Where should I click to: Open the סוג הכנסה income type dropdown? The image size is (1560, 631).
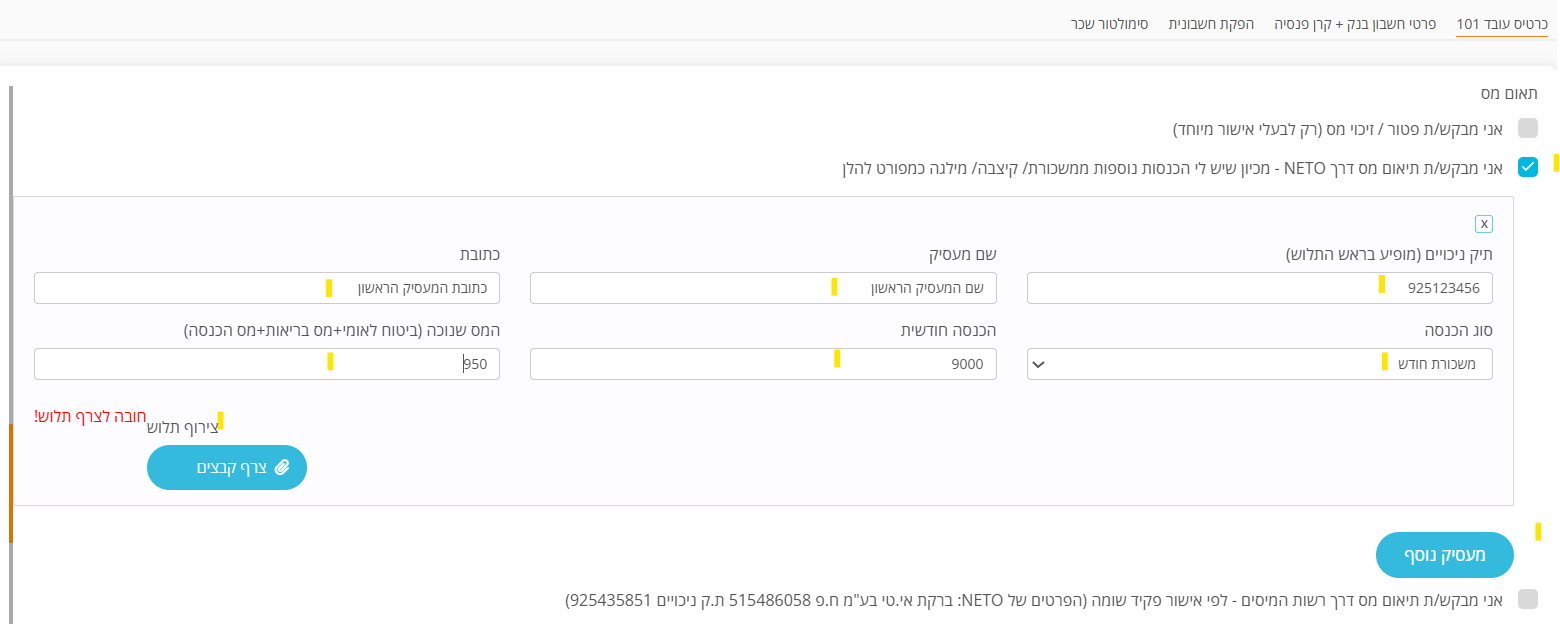(1258, 364)
